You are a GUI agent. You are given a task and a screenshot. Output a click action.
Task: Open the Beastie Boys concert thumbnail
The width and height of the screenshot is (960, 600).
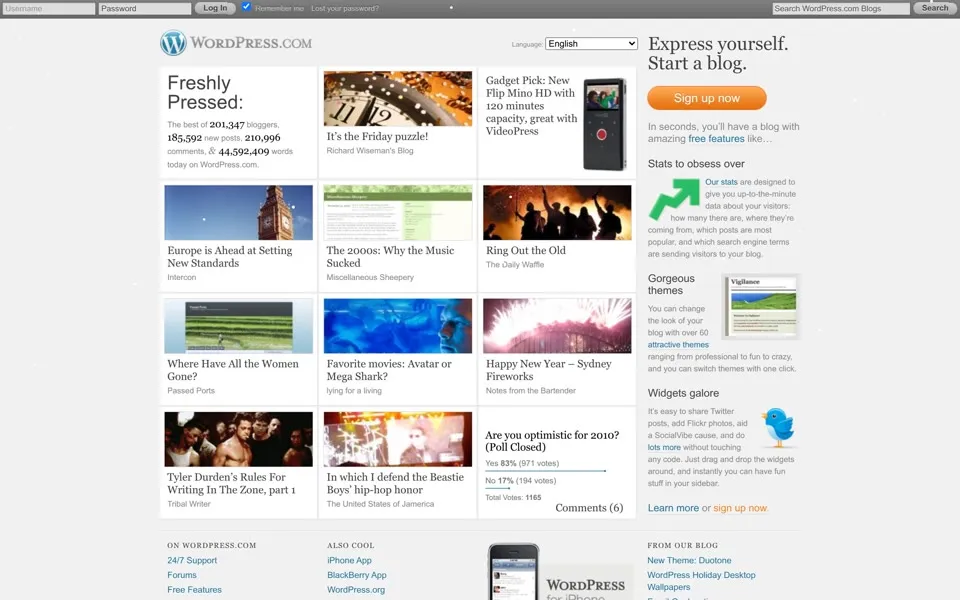(398, 439)
